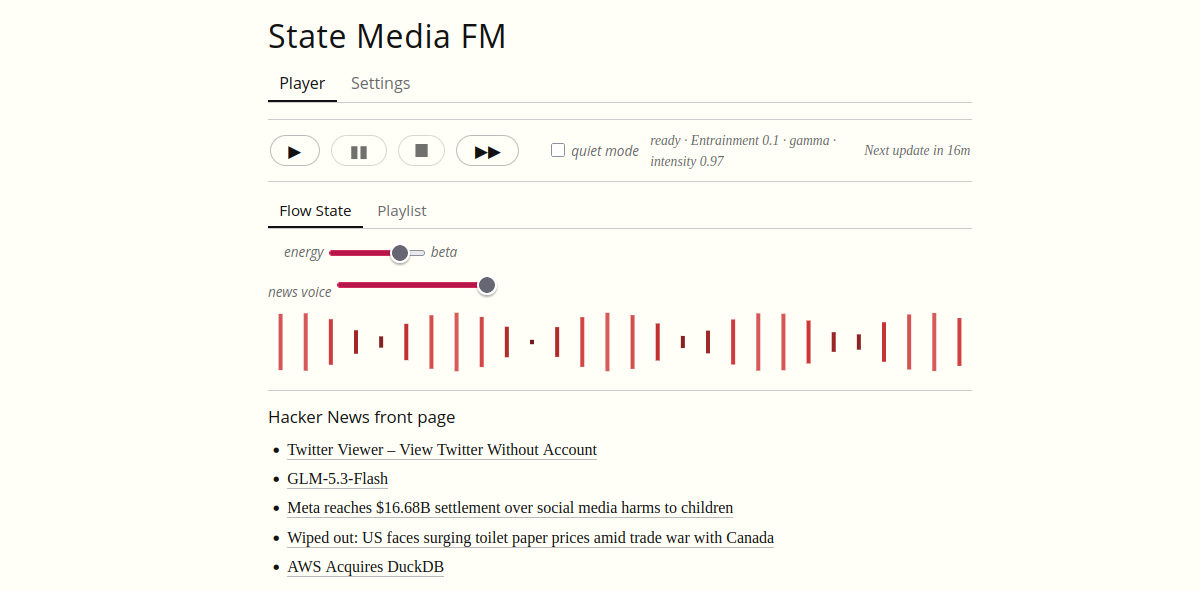Skip ahead with the fast-forward button
The image size is (1200, 591).
[488, 151]
